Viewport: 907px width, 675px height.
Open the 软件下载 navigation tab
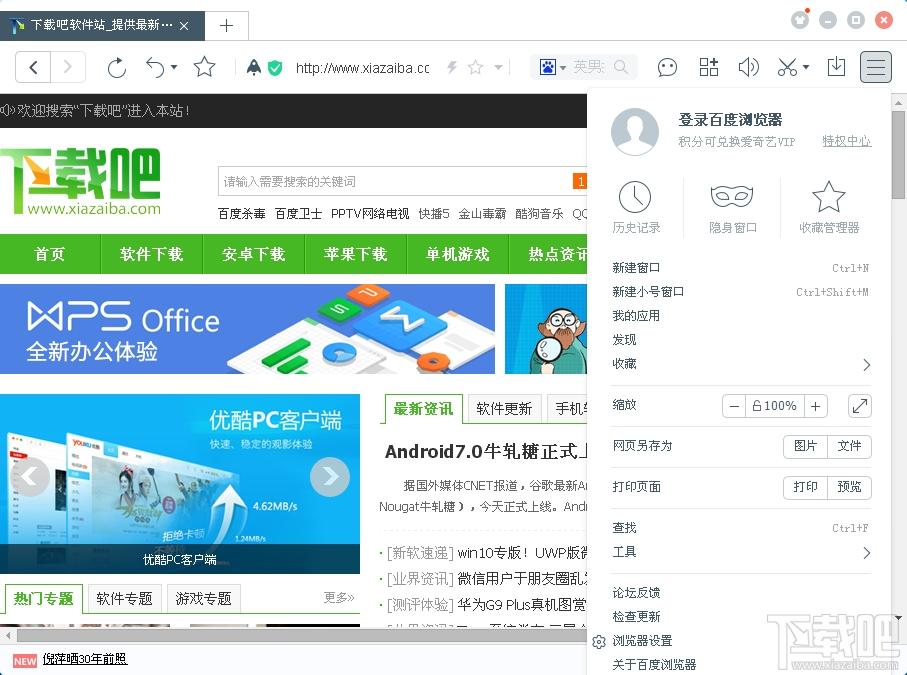pos(152,254)
